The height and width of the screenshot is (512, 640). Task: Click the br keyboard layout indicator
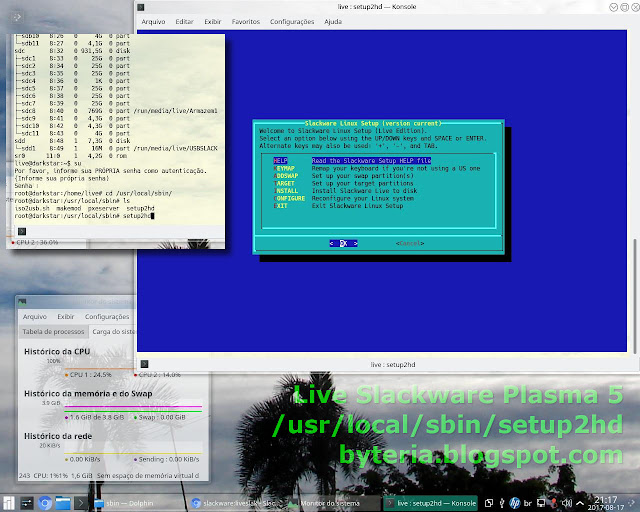coord(528,503)
